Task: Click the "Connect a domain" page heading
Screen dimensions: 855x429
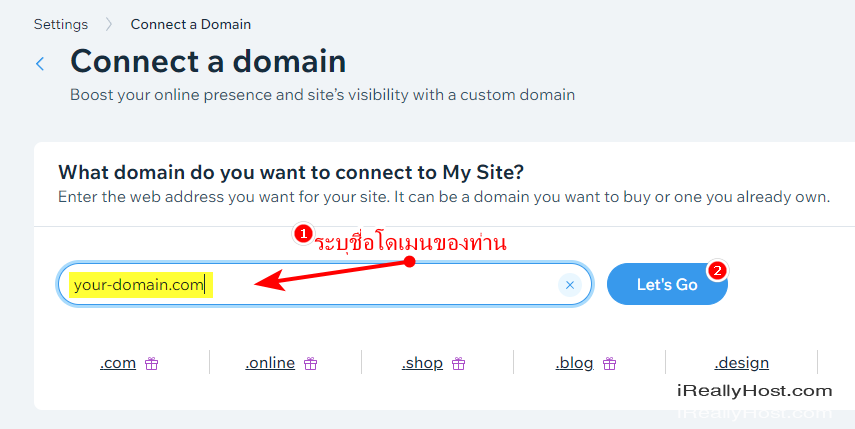Action: pos(208,61)
